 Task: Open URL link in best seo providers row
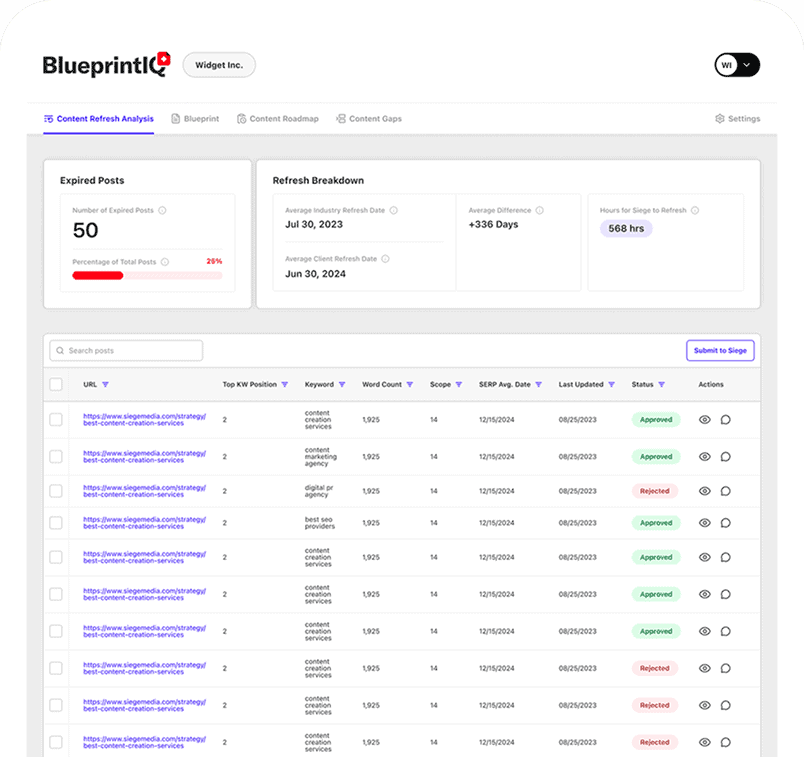click(x=145, y=523)
